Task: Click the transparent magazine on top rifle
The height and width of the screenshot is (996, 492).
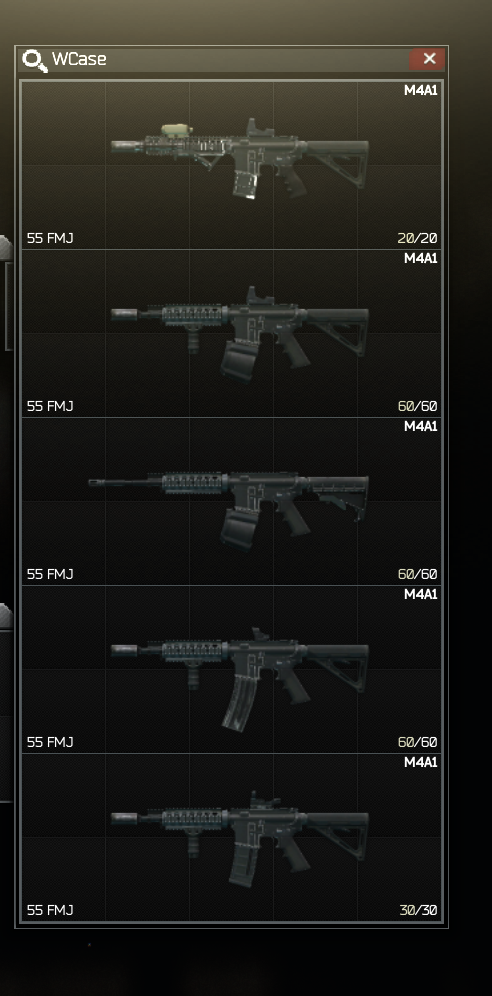Action: (x=244, y=183)
